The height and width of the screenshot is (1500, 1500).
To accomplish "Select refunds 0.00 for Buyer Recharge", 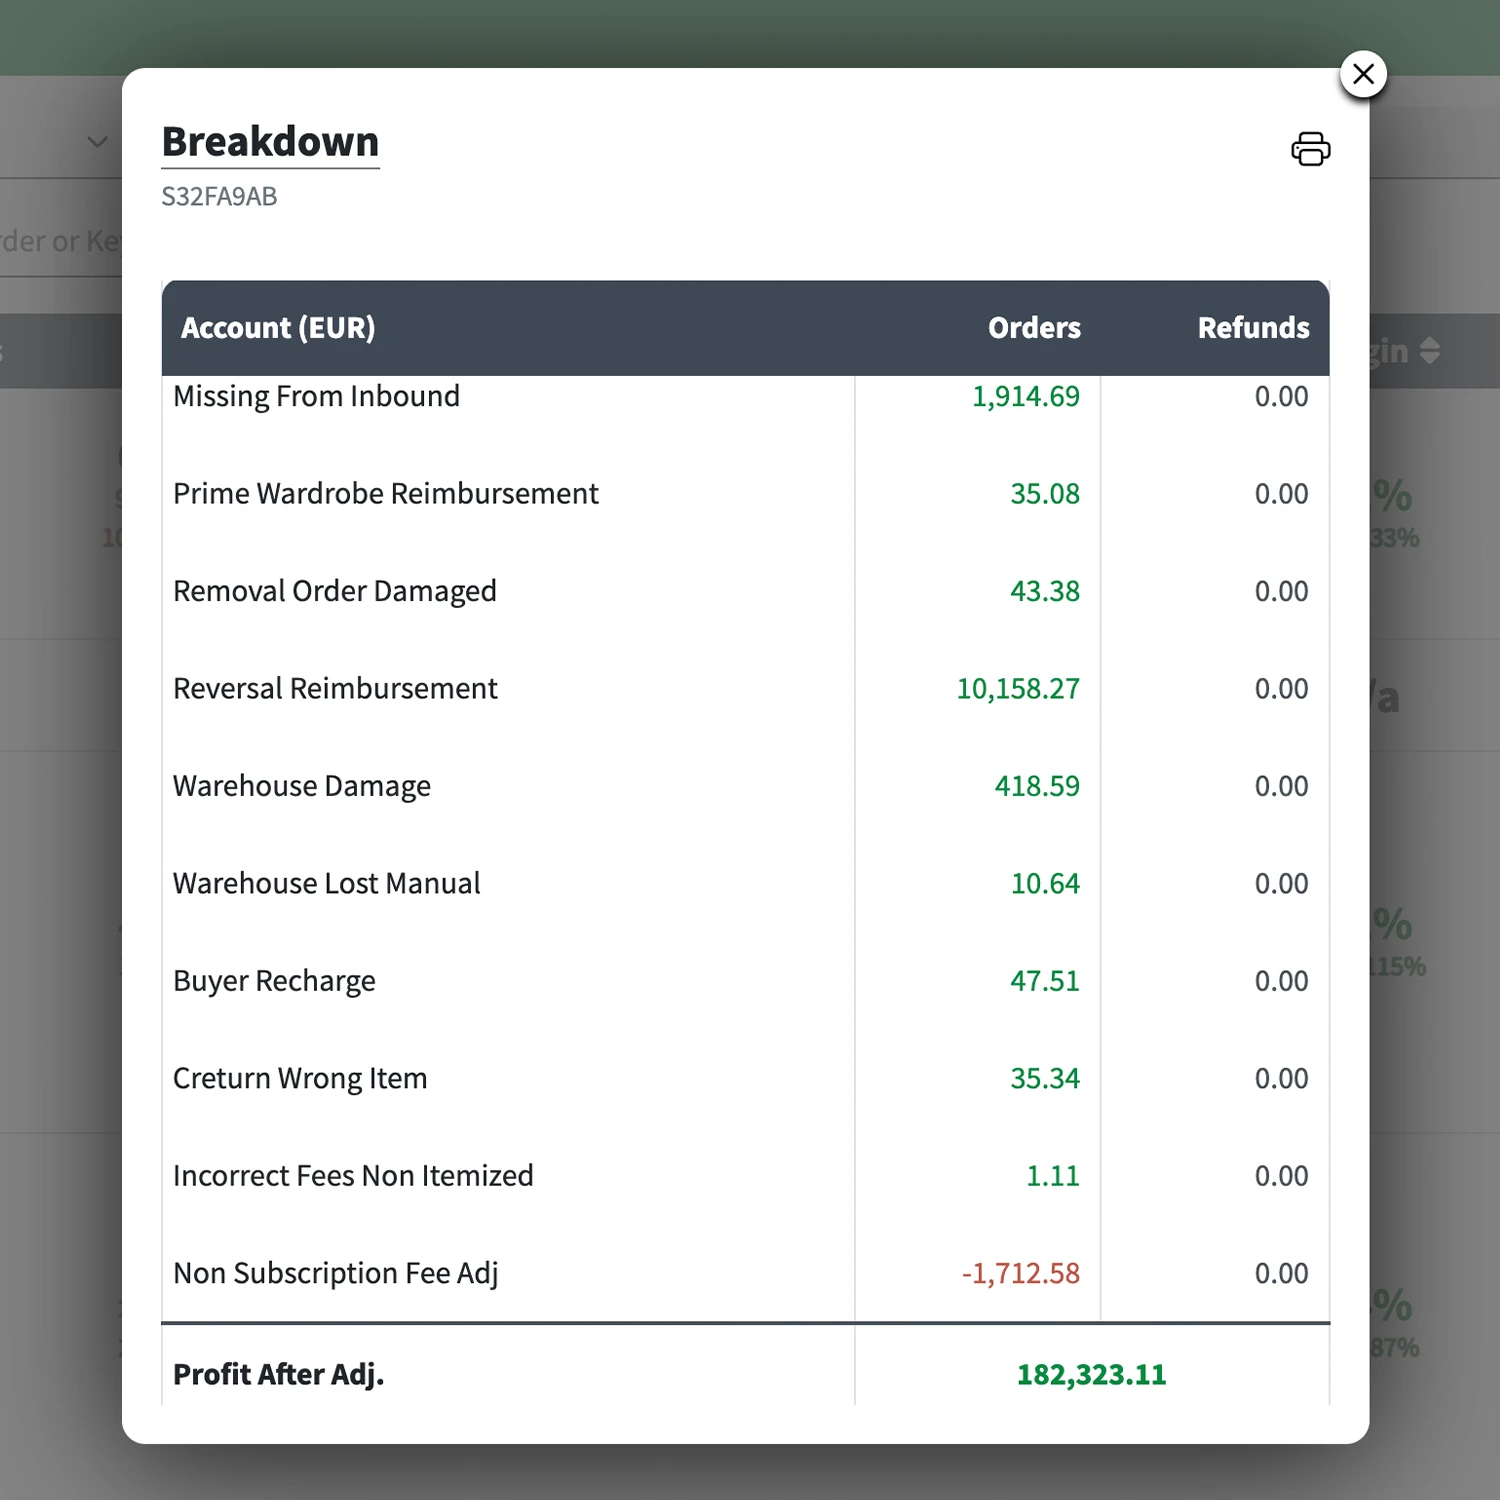I will coord(1281,981).
